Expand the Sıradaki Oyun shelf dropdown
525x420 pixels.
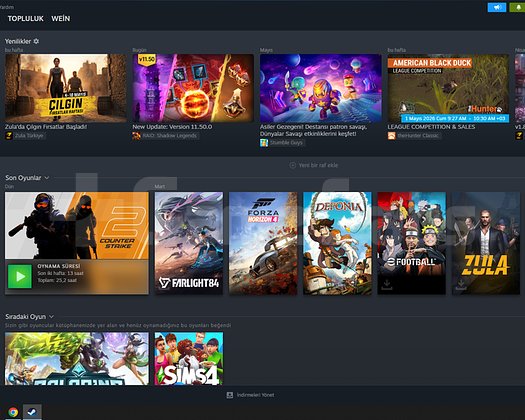point(51,317)
